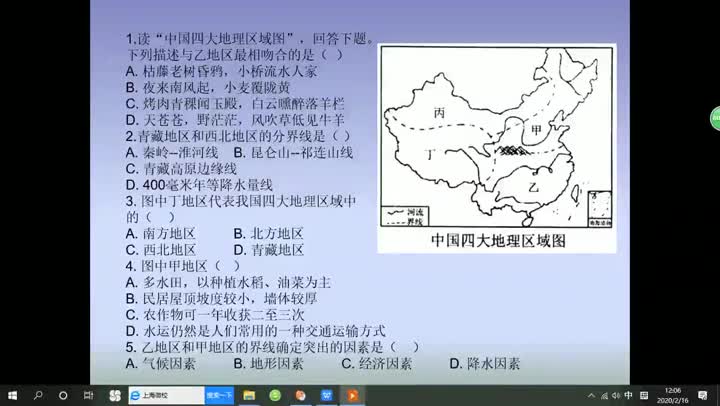
Task: Select option D 水运仍然是人们常用
Action: pos(255,331)
